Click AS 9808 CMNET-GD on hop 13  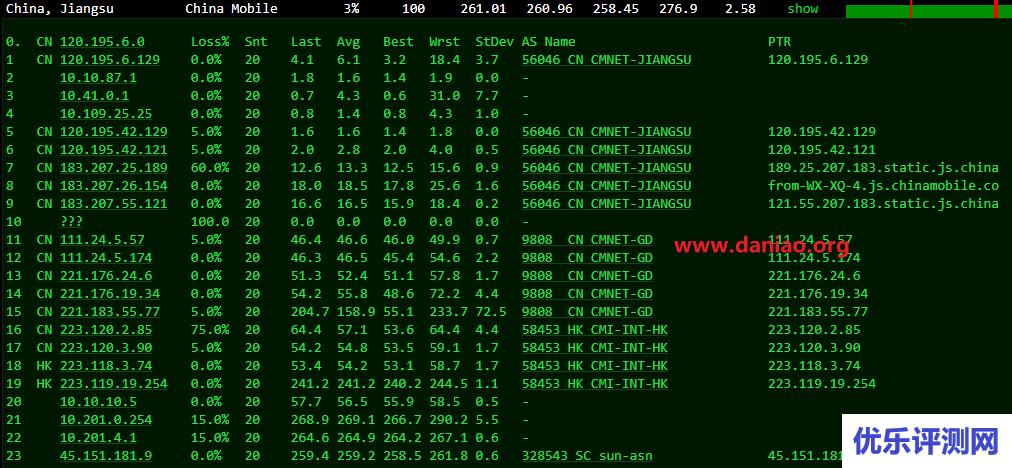[x=587, y=276]
